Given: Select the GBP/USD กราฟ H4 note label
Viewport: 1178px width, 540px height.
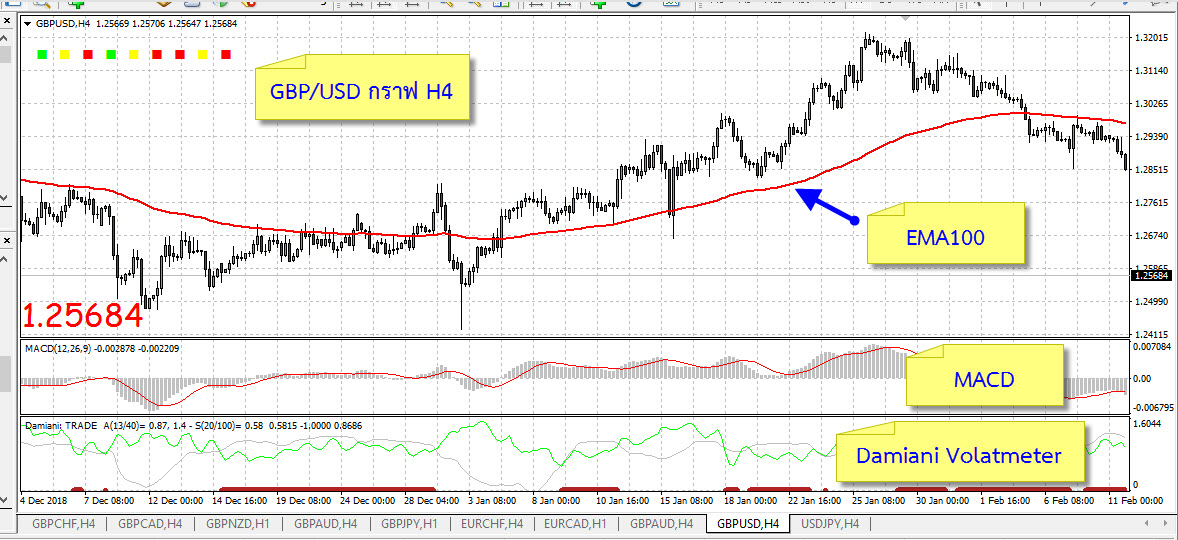Looking at the screenshot, I should point(362,92).
